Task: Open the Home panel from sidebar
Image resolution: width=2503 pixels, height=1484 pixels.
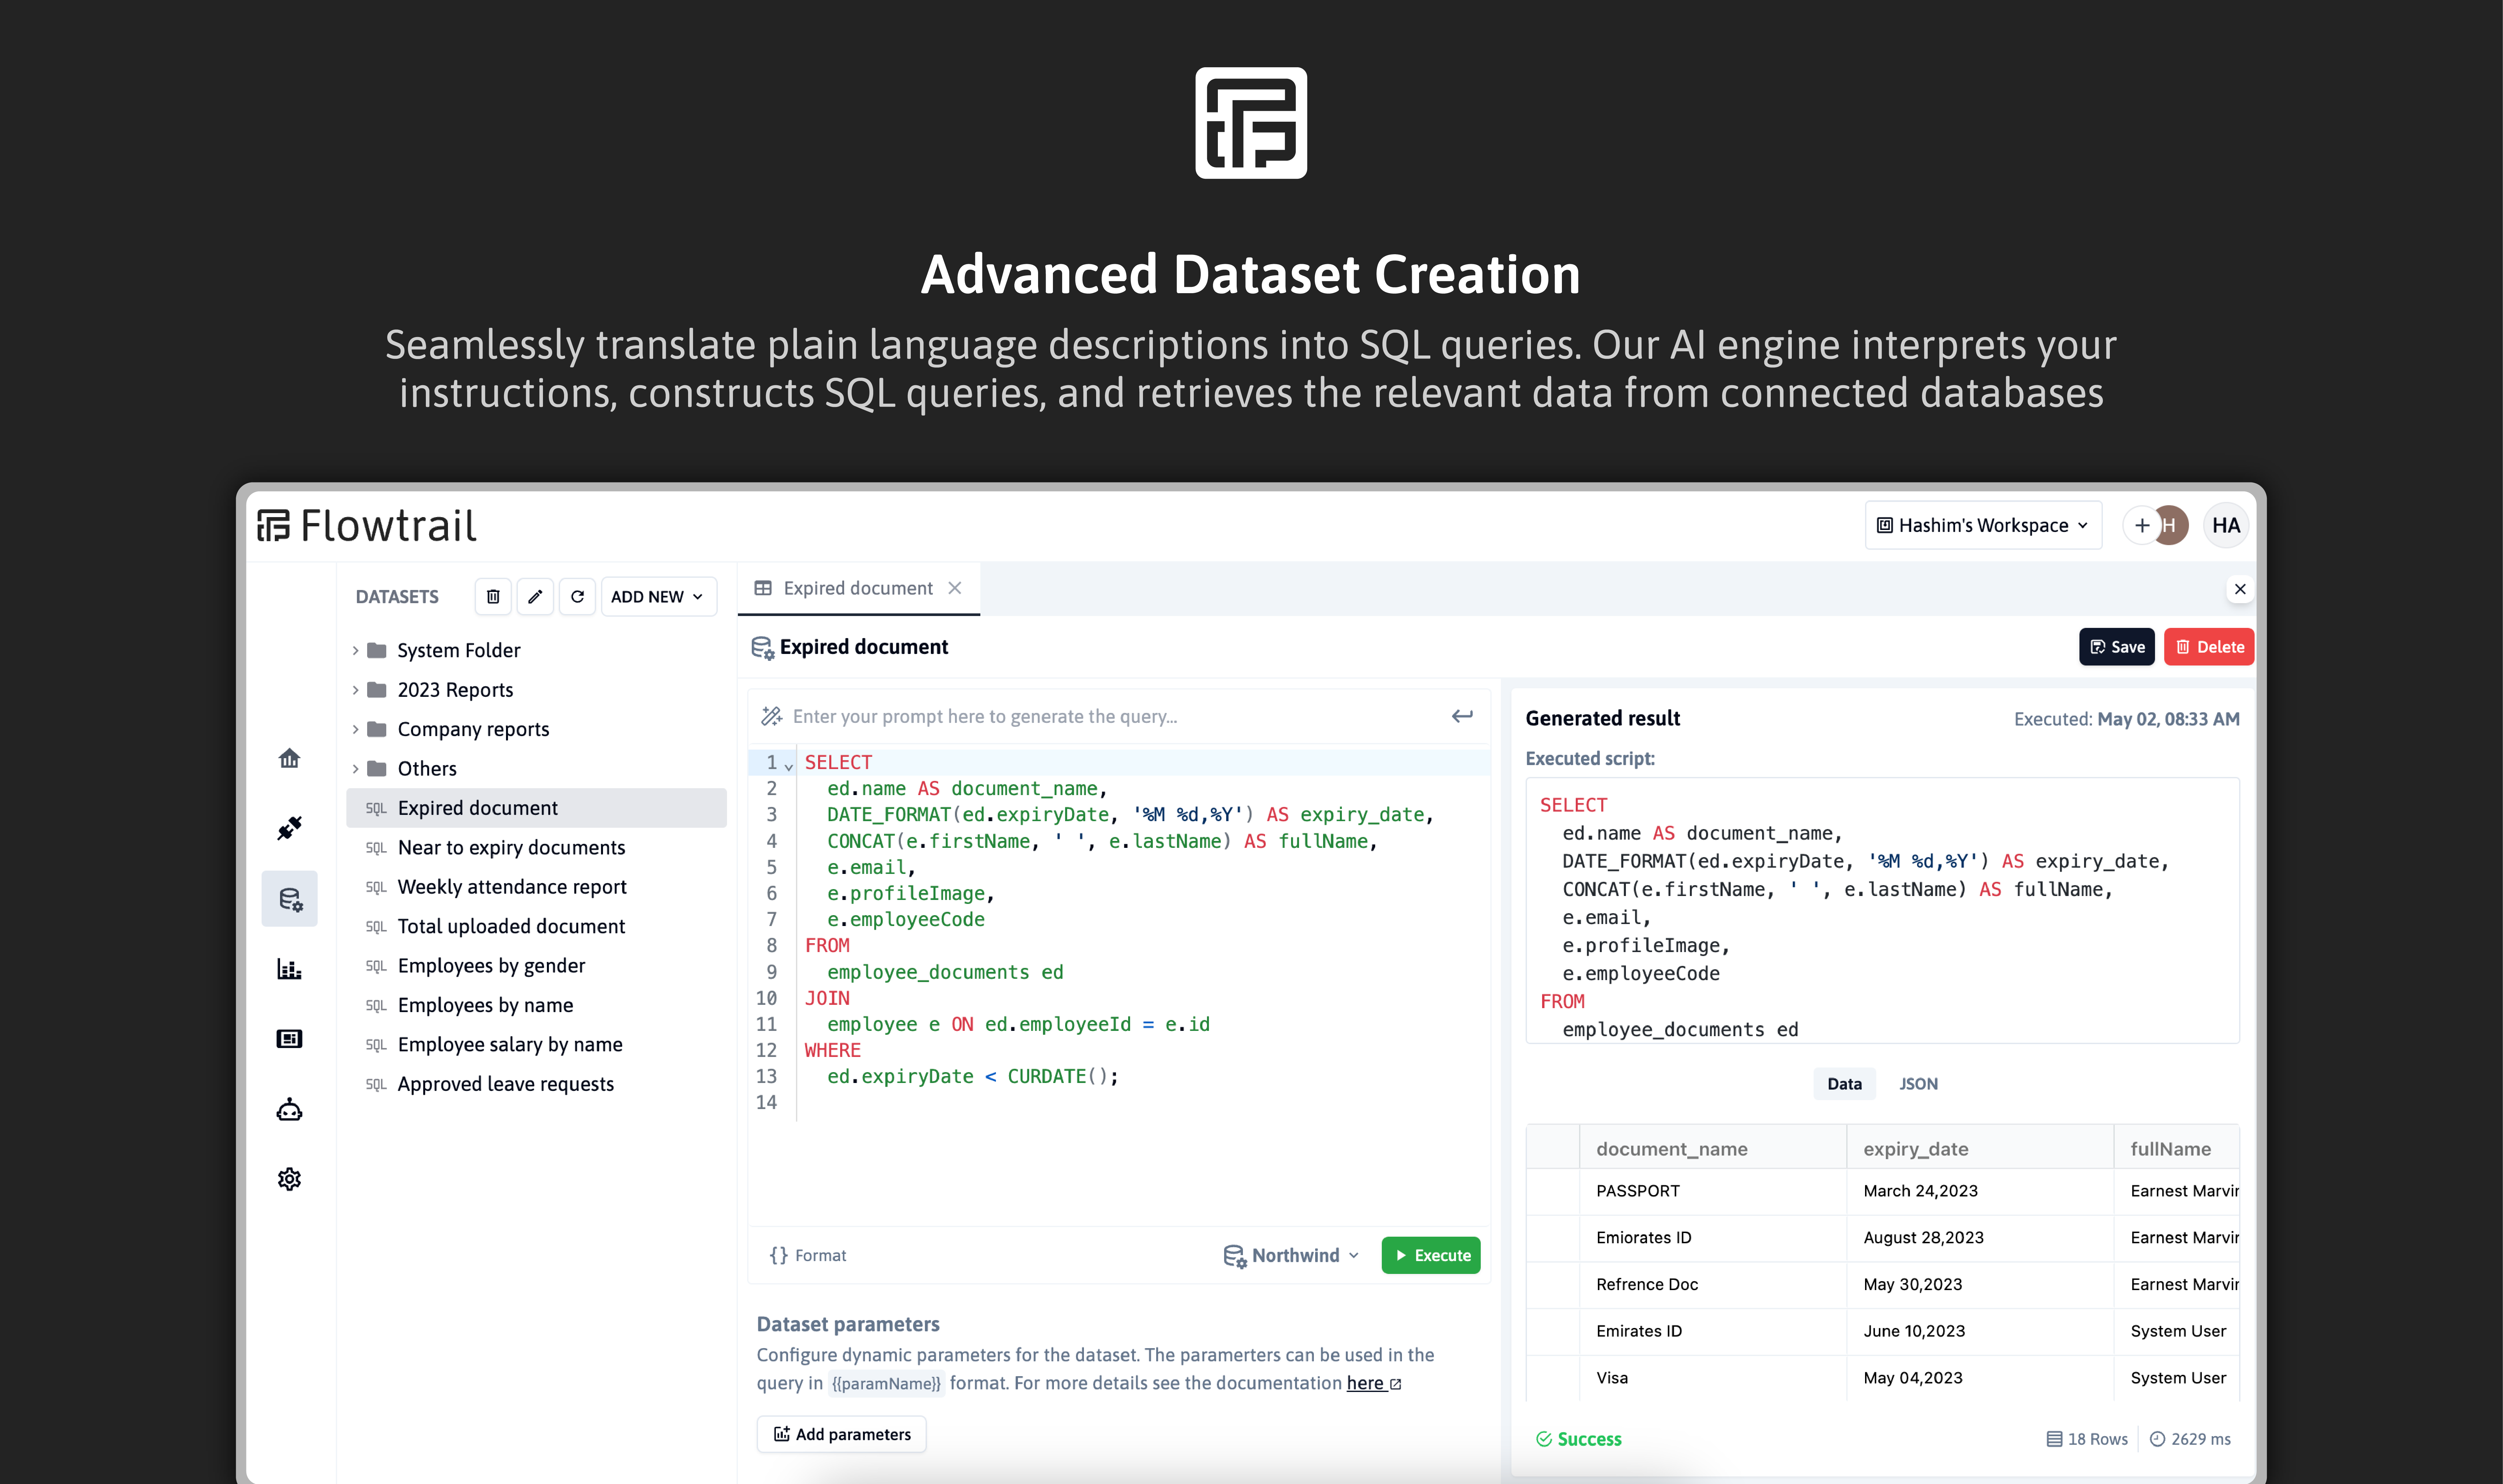Action: coord(289,758)
